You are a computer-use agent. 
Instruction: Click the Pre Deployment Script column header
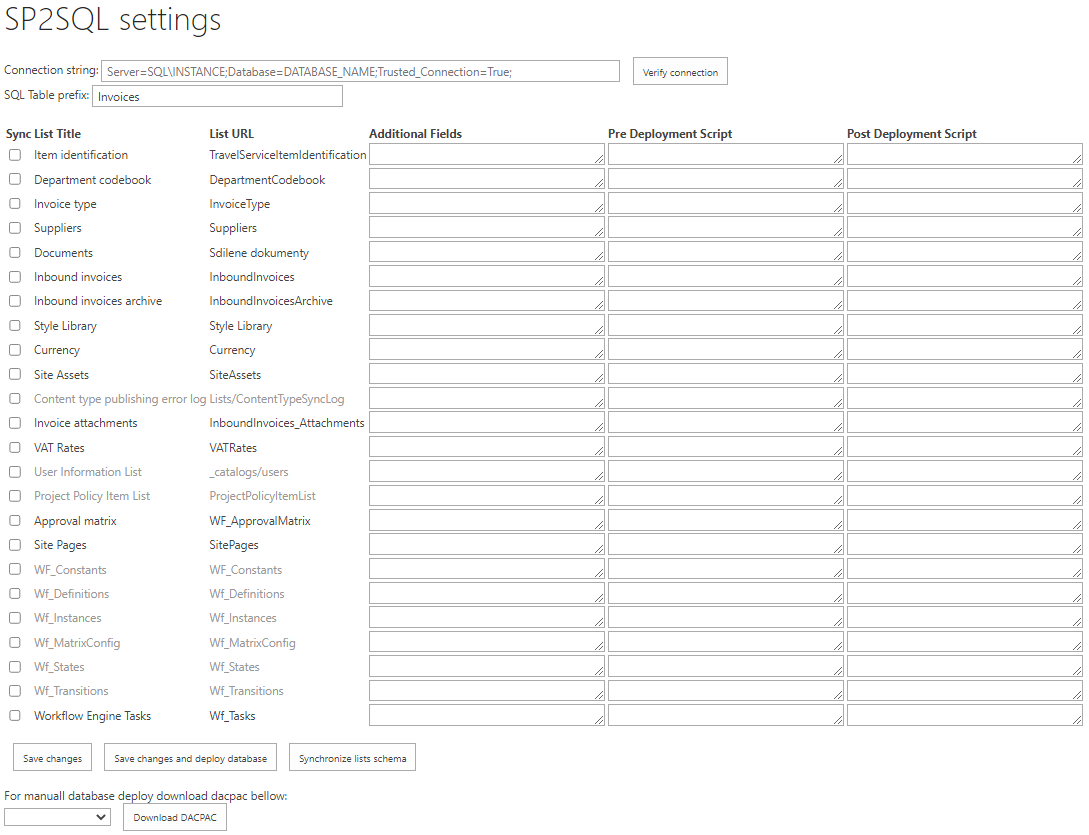(x=670, y=134)
